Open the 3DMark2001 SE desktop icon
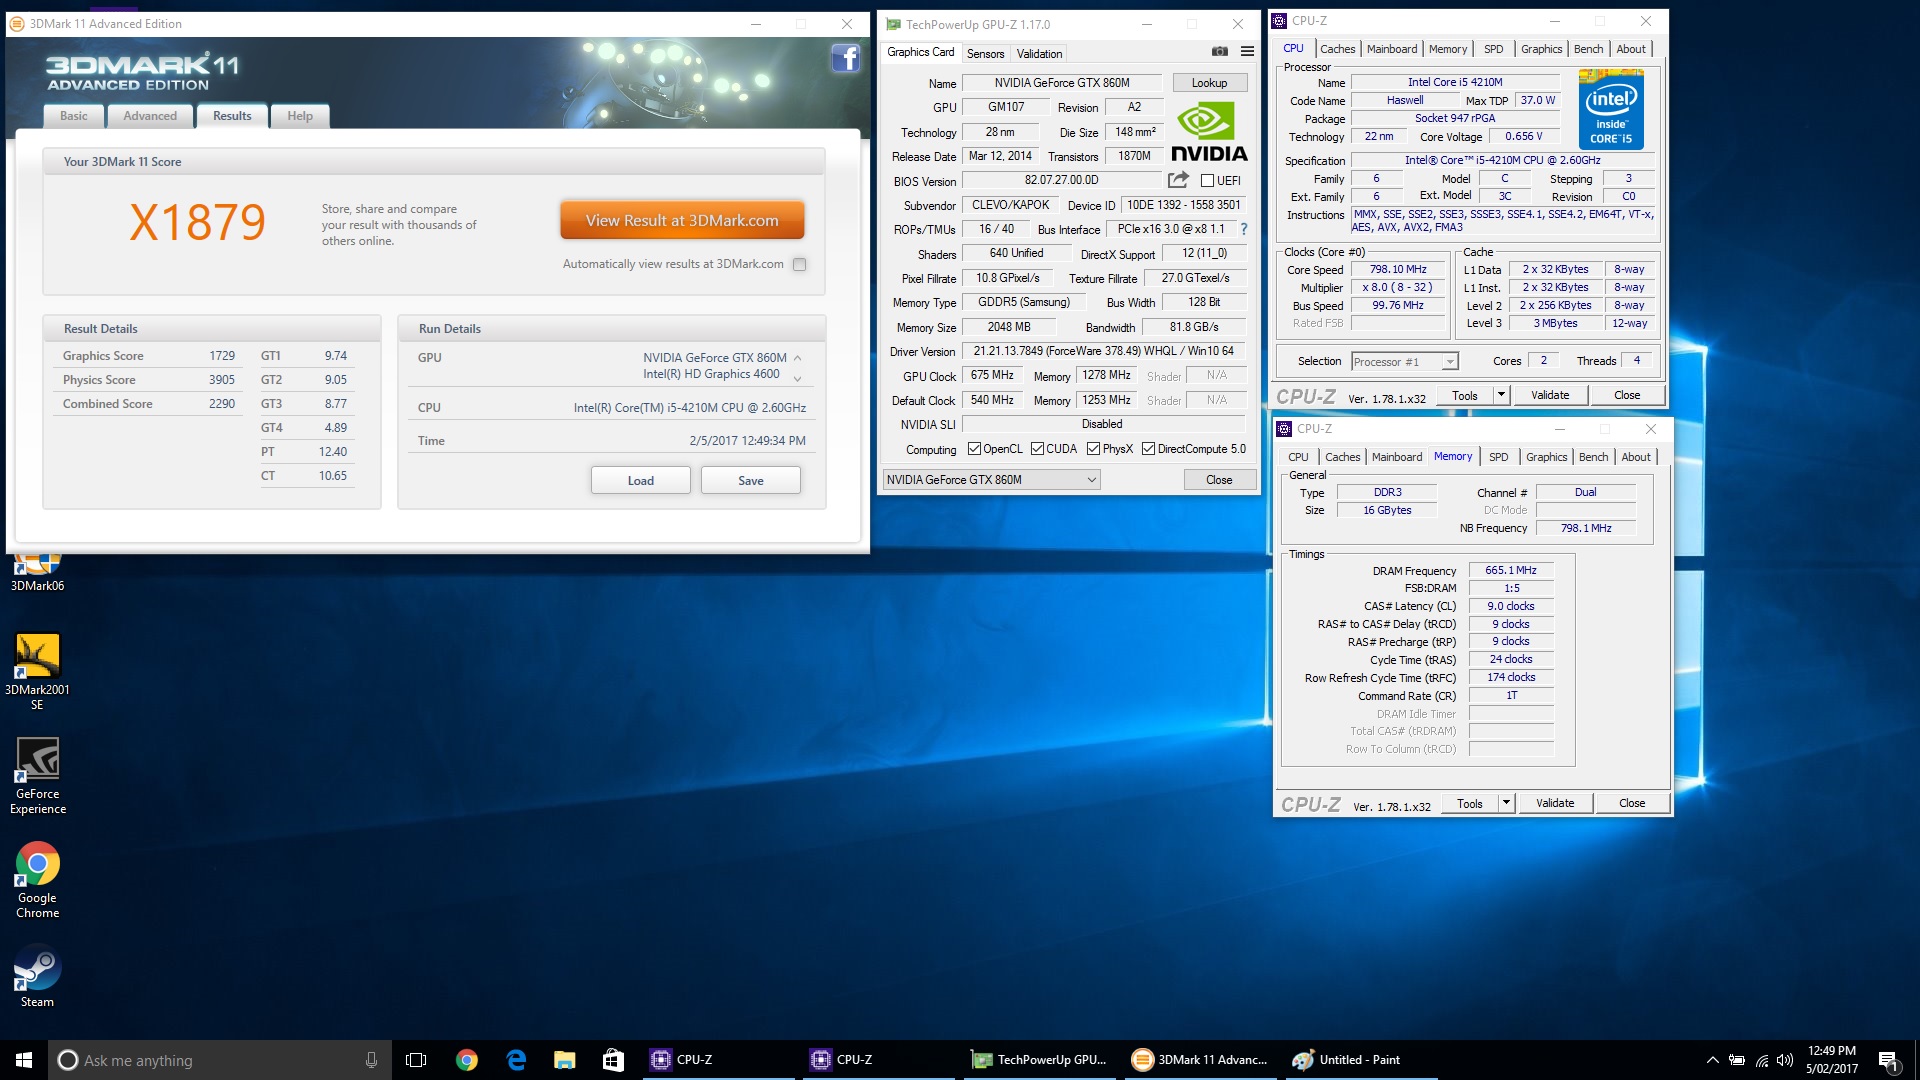 [37, 672]
